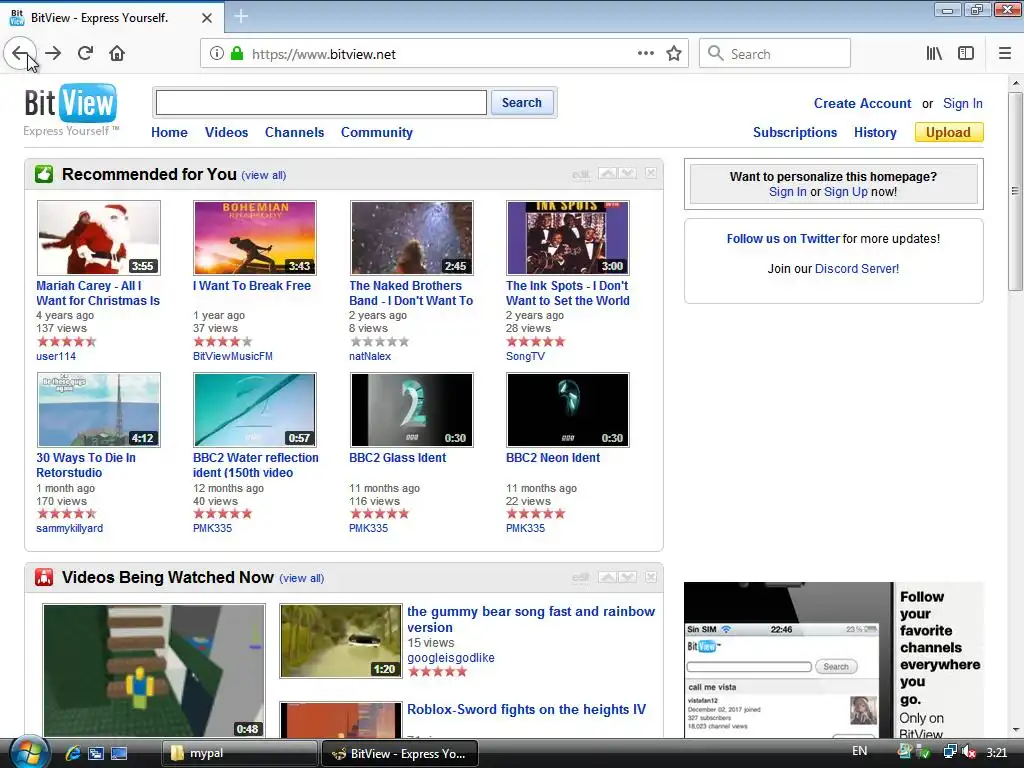1024x768 pixels.
Task: Go back with the browser back arrow
Action: coord(20,54)
